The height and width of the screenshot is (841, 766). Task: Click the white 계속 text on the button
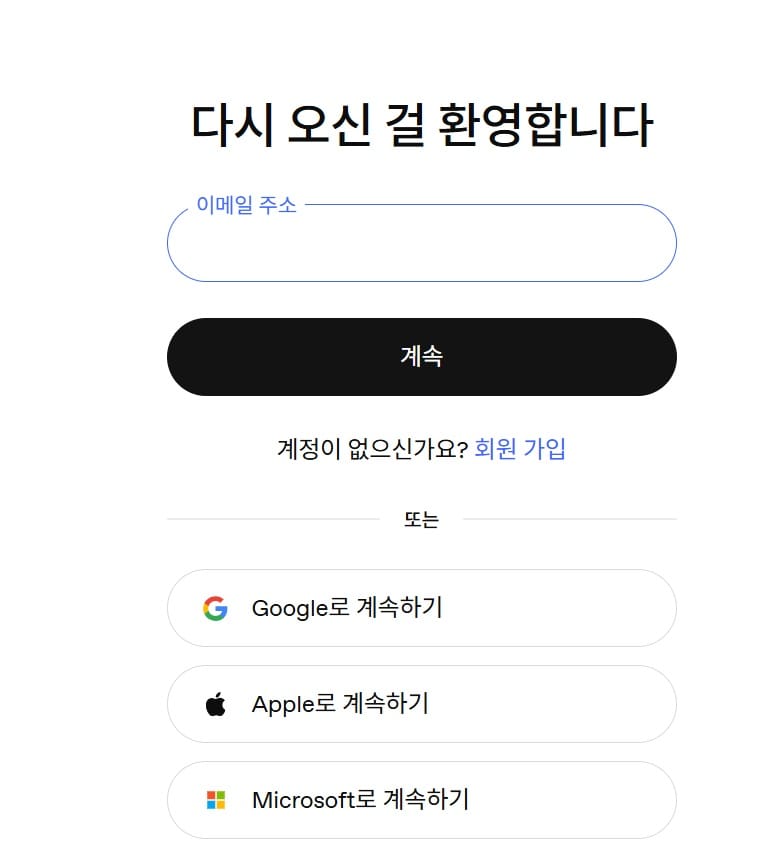(x=421, y=357)
